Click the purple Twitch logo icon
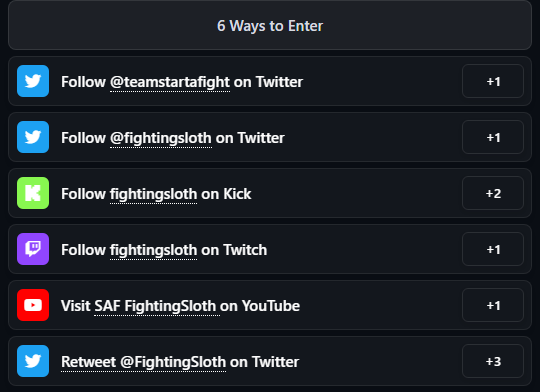 (x=33, y=249)
